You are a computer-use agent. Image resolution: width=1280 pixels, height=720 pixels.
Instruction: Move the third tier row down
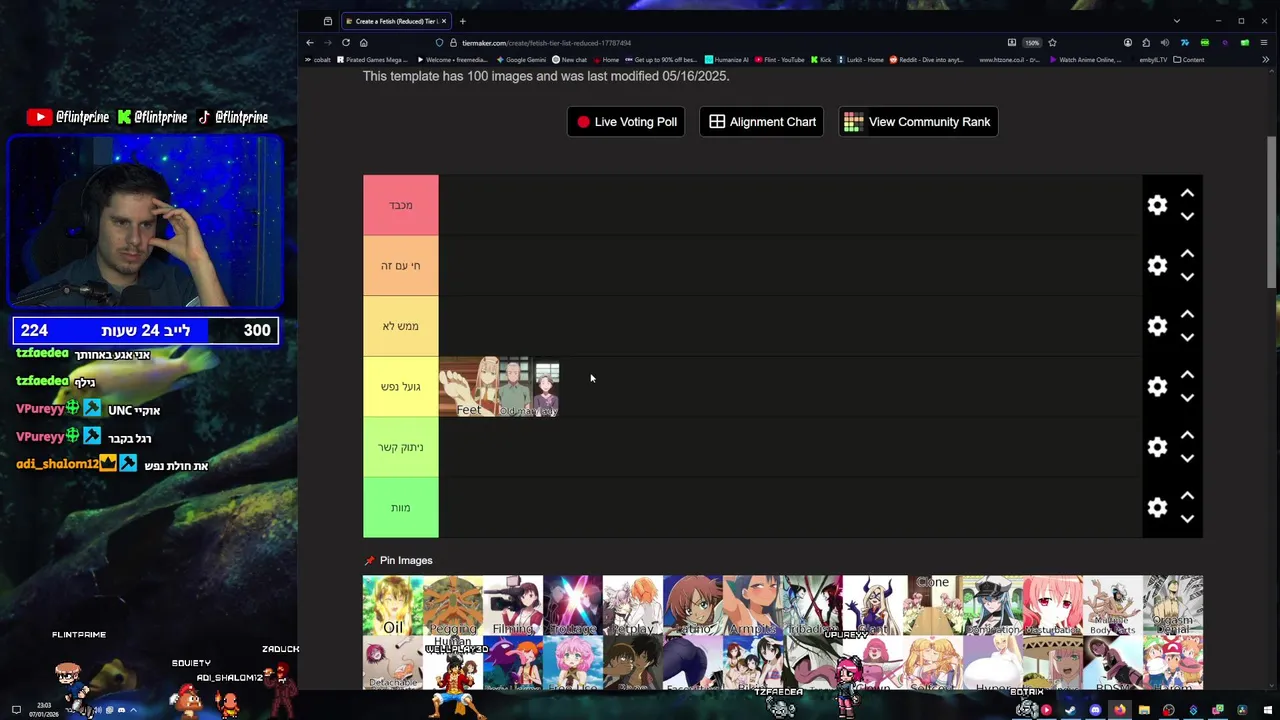[x=1187, y=337]
